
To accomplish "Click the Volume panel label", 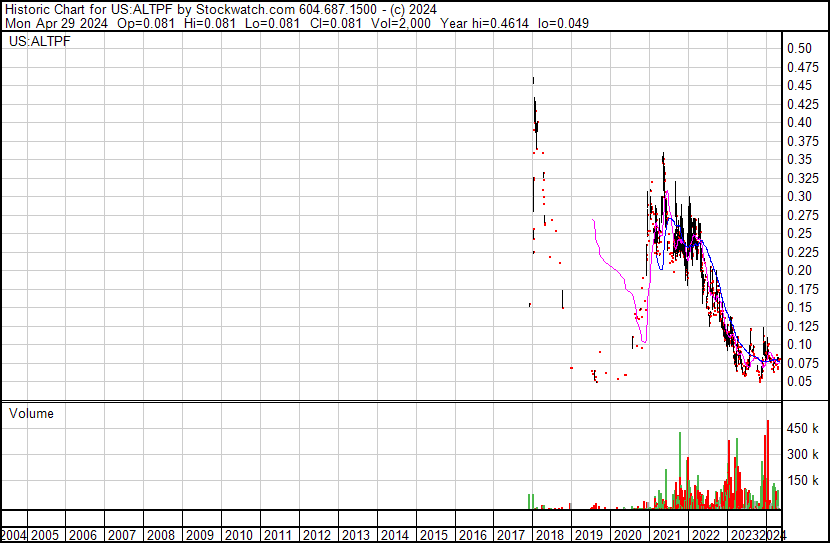I will [x=31, y=413].
